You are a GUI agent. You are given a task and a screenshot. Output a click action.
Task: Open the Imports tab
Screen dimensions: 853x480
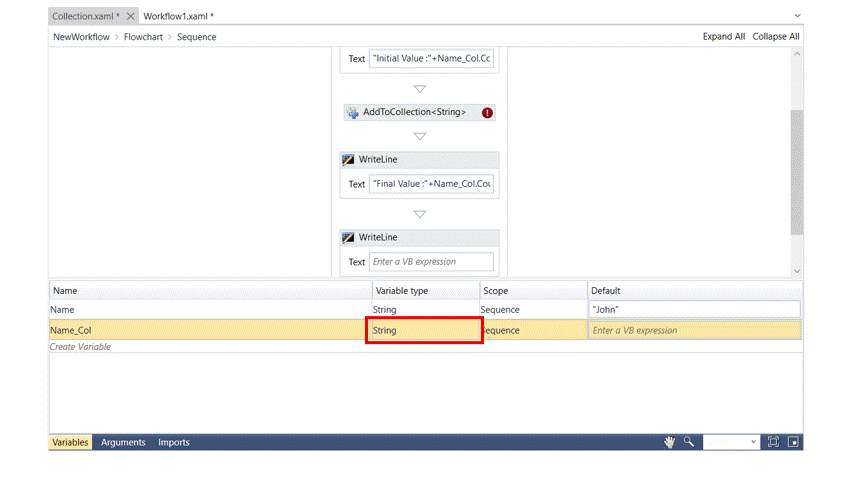173,442
